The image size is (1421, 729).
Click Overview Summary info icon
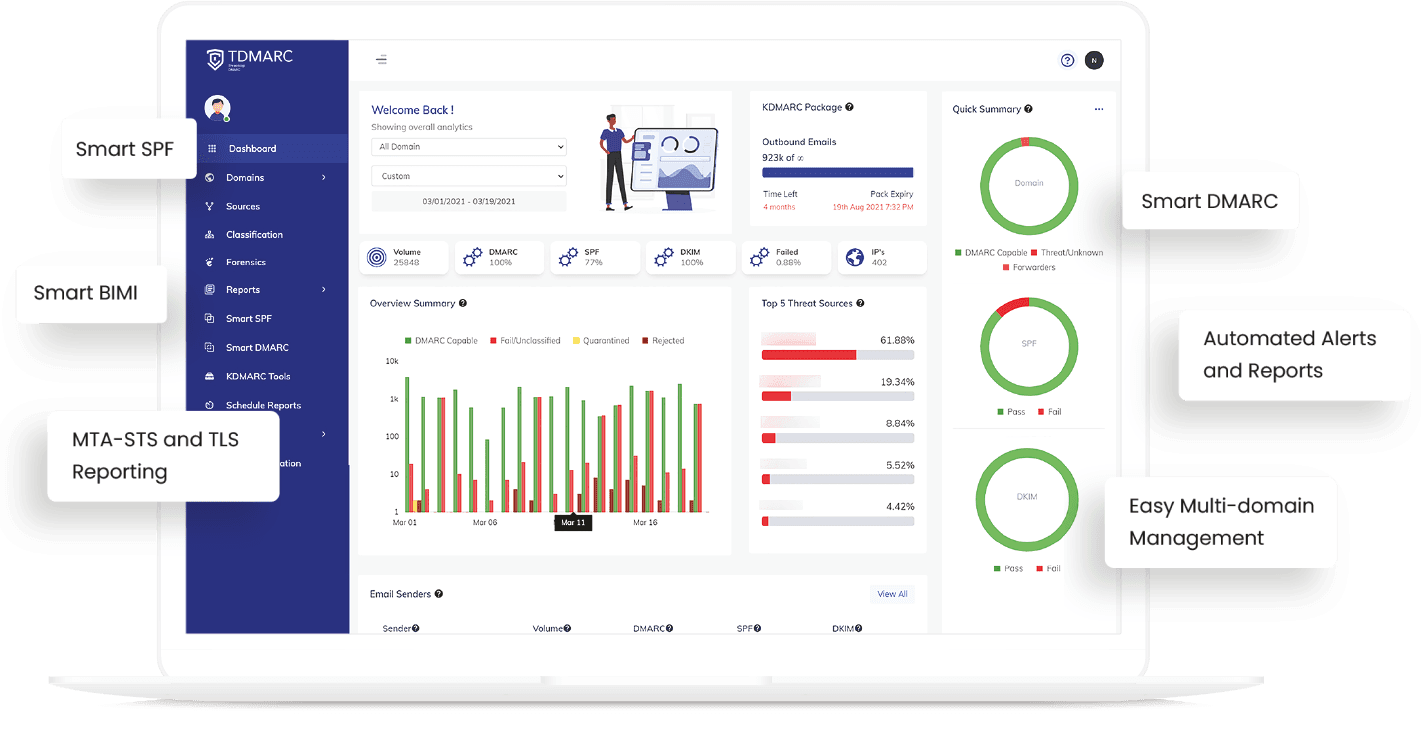[x=462, y=303]
